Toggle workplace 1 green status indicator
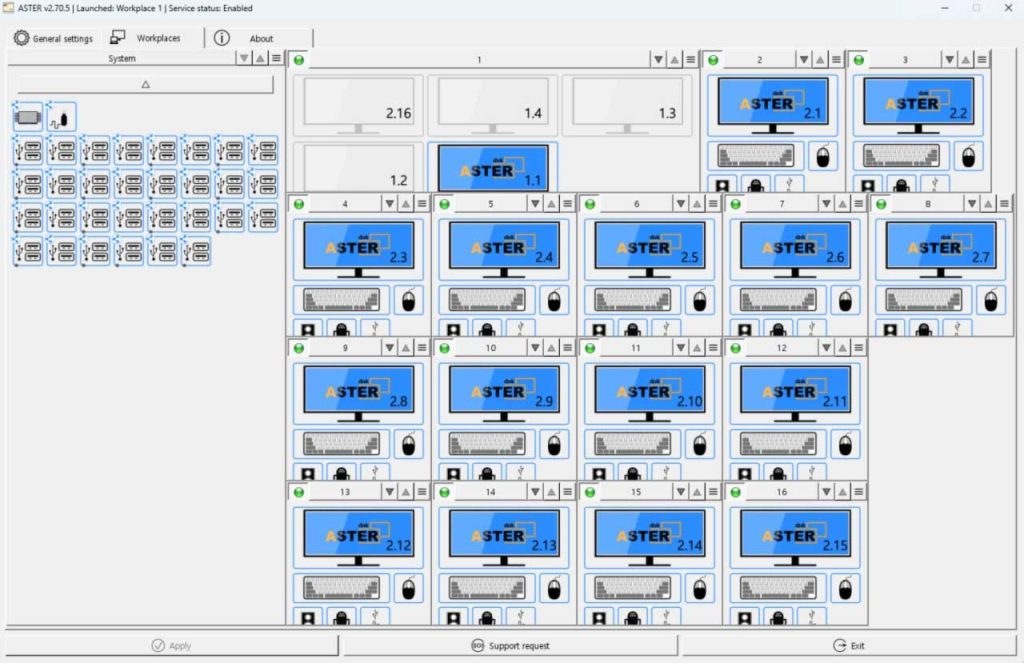The height and width of the screenshot is (663, 1024). 299,60
